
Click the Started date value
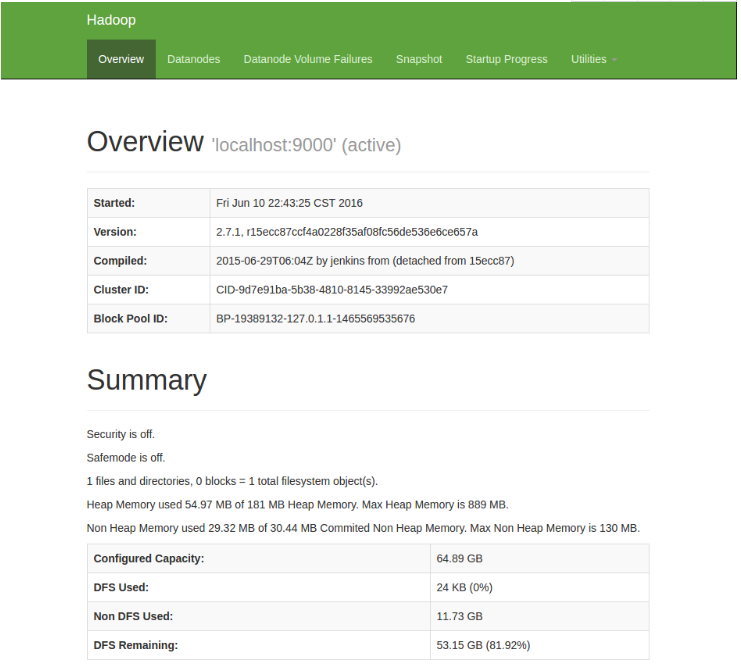point(289,203)
